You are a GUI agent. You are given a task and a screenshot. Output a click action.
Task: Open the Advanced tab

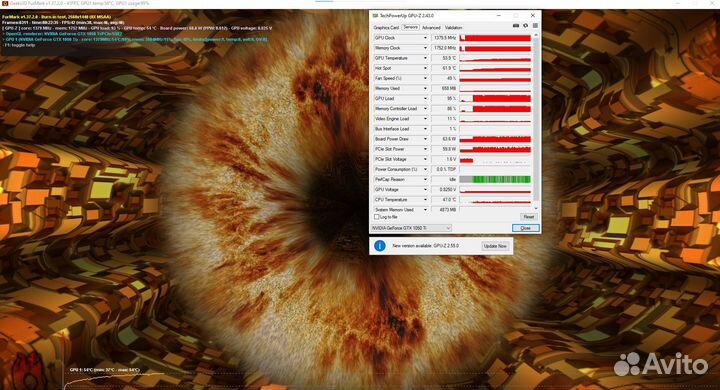pyautogui.click(x=431, y=28)
